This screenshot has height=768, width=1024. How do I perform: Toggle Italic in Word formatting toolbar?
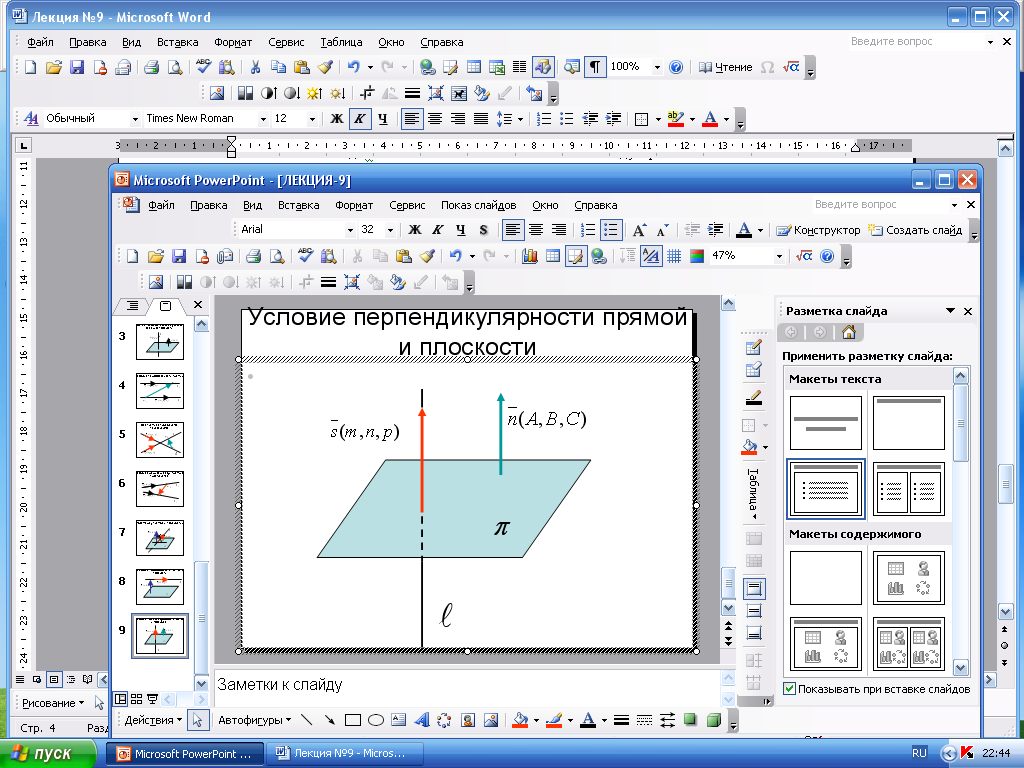359,118
